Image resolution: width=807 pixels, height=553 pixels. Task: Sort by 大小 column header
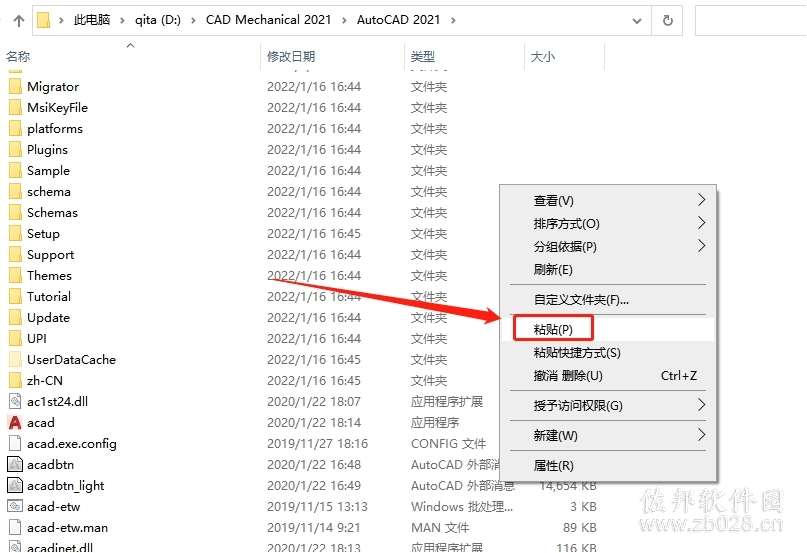pyautogui.click(x=564, y=56)
